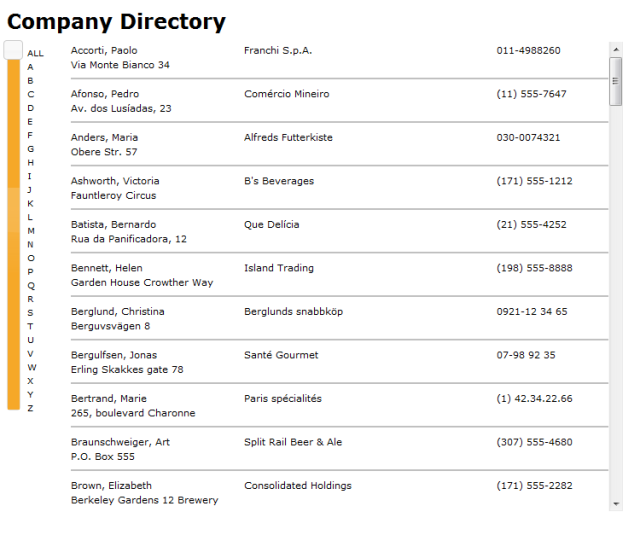Click the scrollbar up arrow
640x541 pixels.
[x=616, y=49]
